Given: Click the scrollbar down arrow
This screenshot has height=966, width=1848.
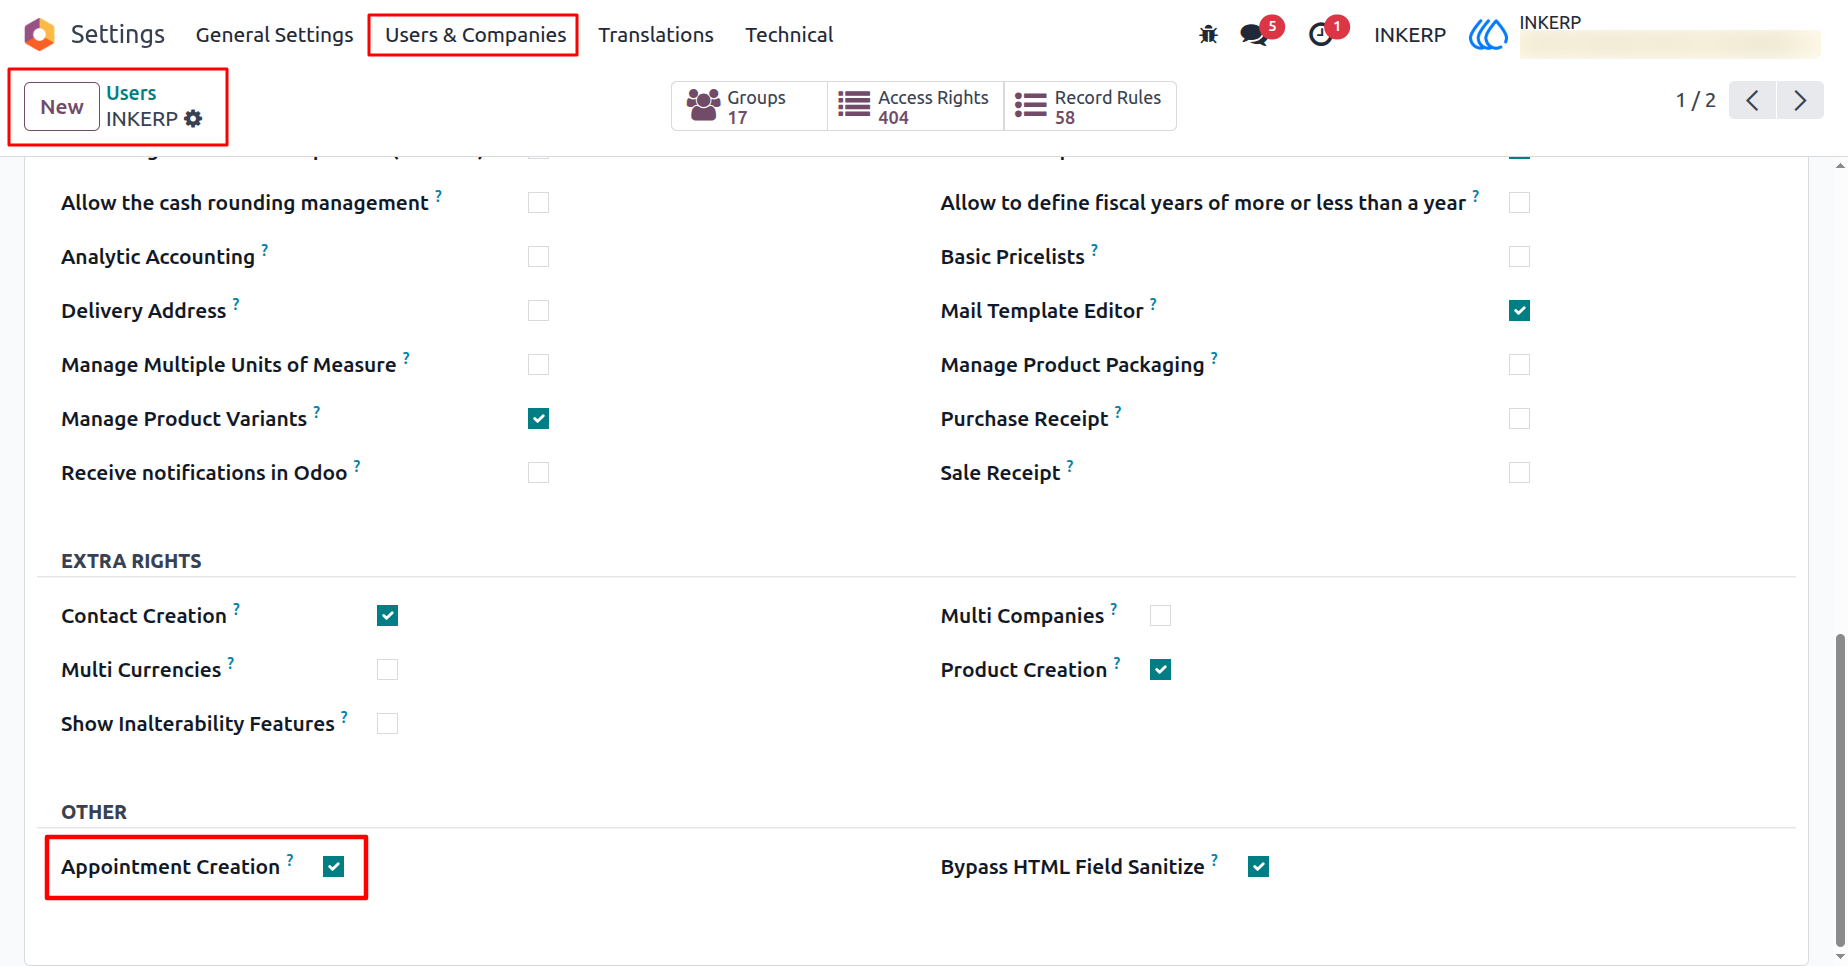Looking at the screenshot, I should [1840, 957].
